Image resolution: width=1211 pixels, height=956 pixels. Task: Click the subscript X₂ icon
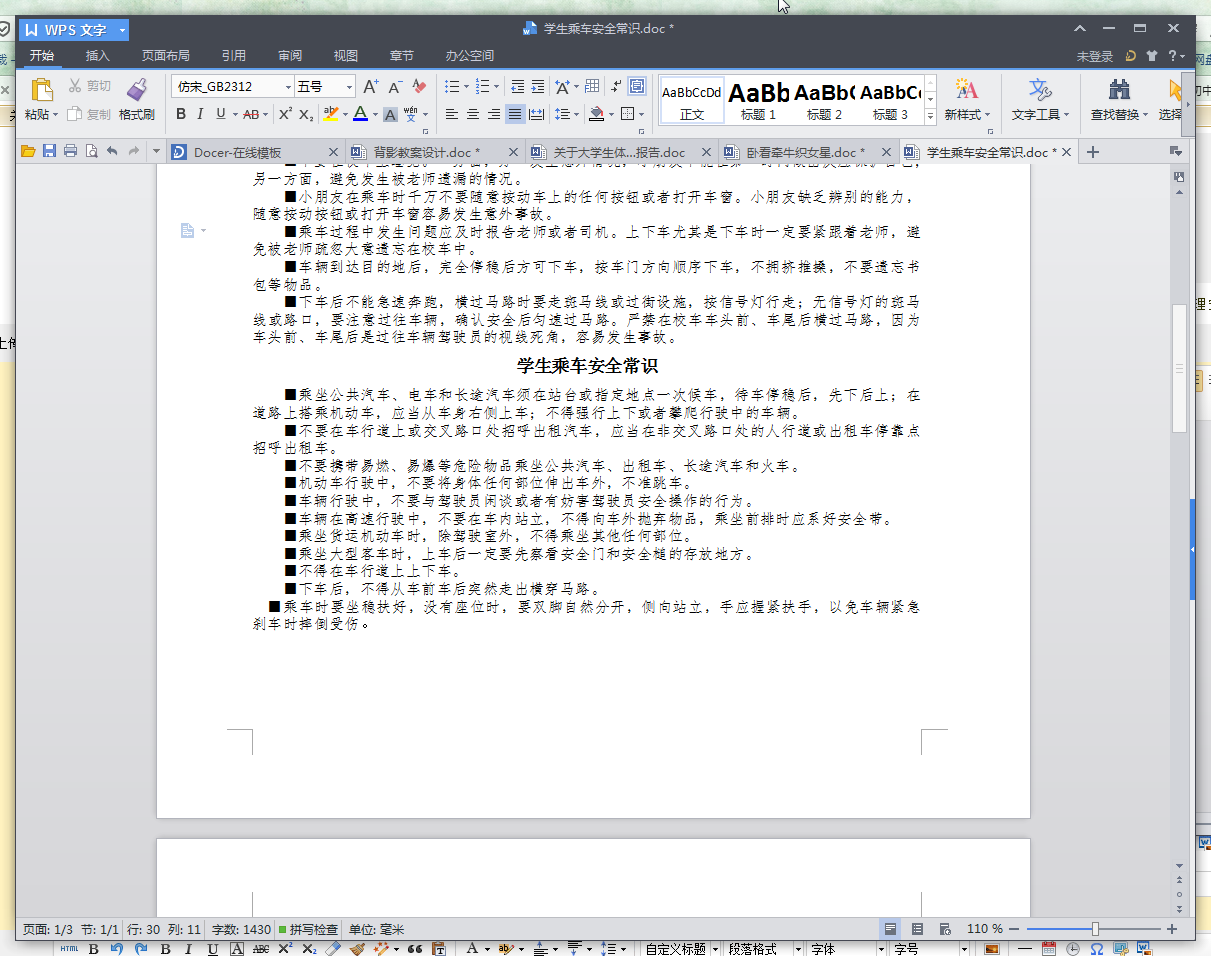[308, 115]
